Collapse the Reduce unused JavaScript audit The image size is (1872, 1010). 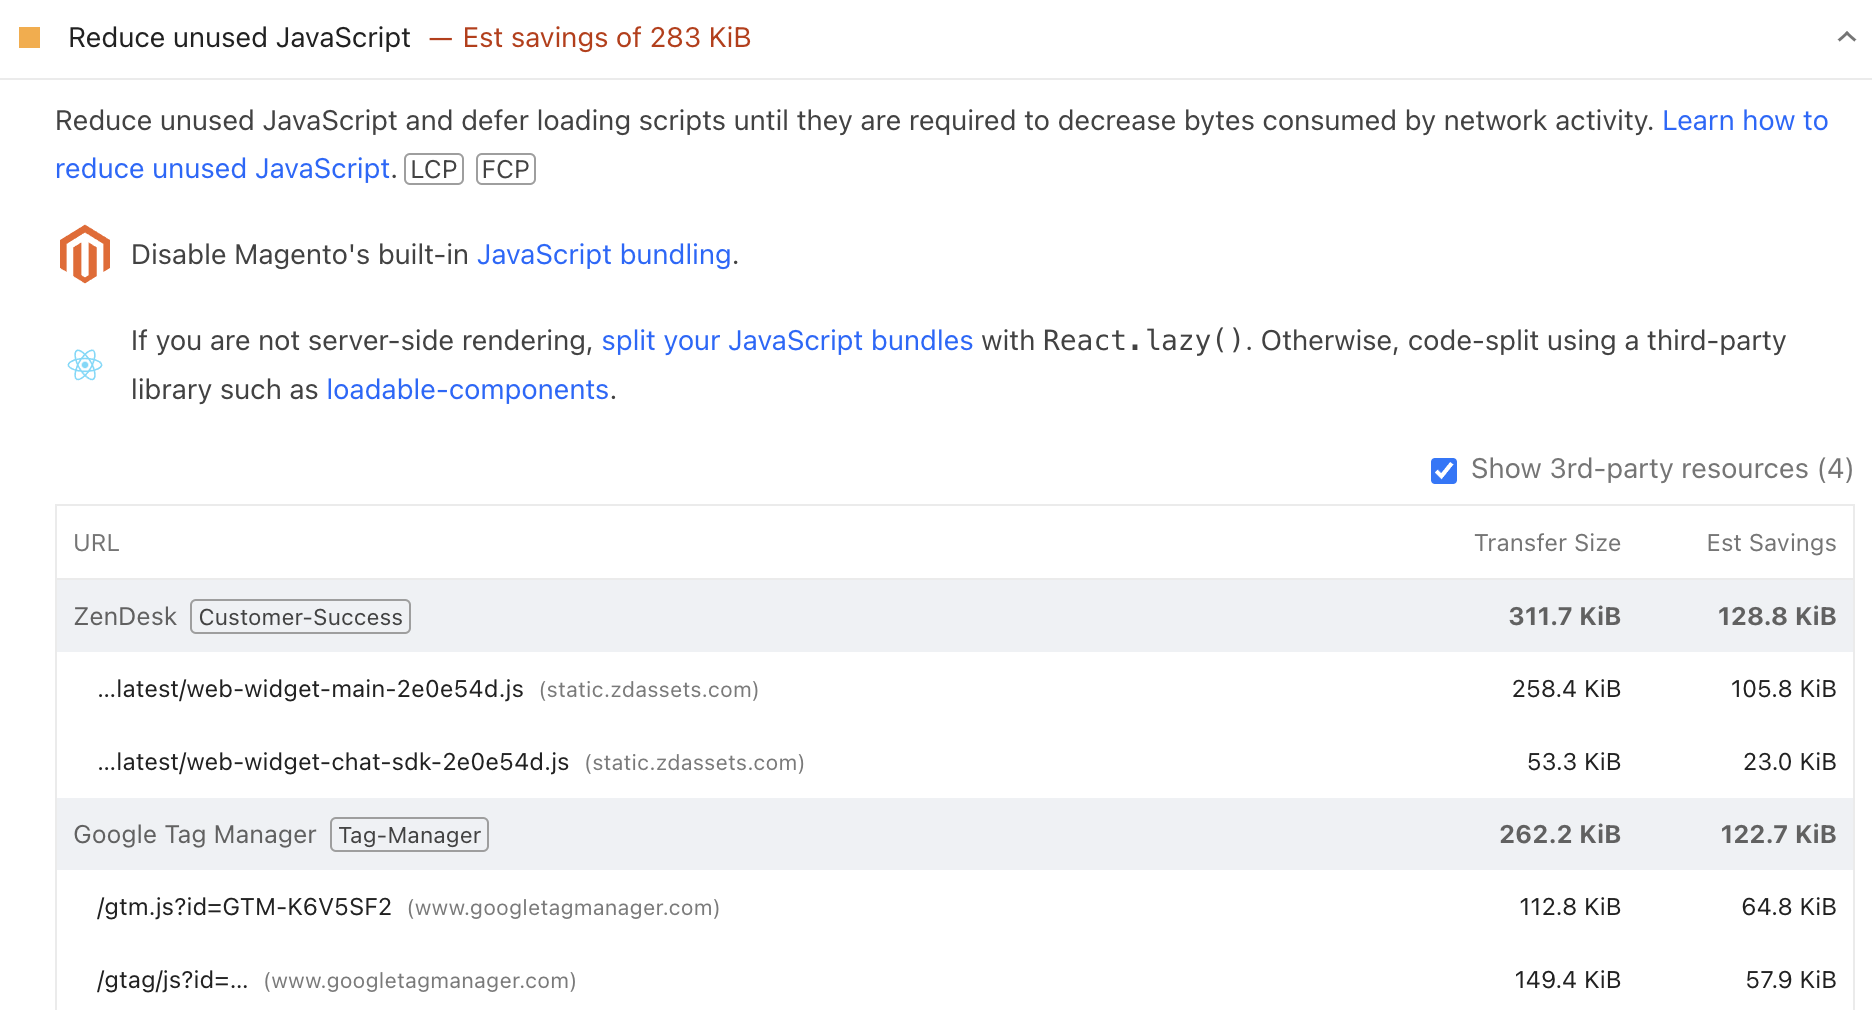1845,37
